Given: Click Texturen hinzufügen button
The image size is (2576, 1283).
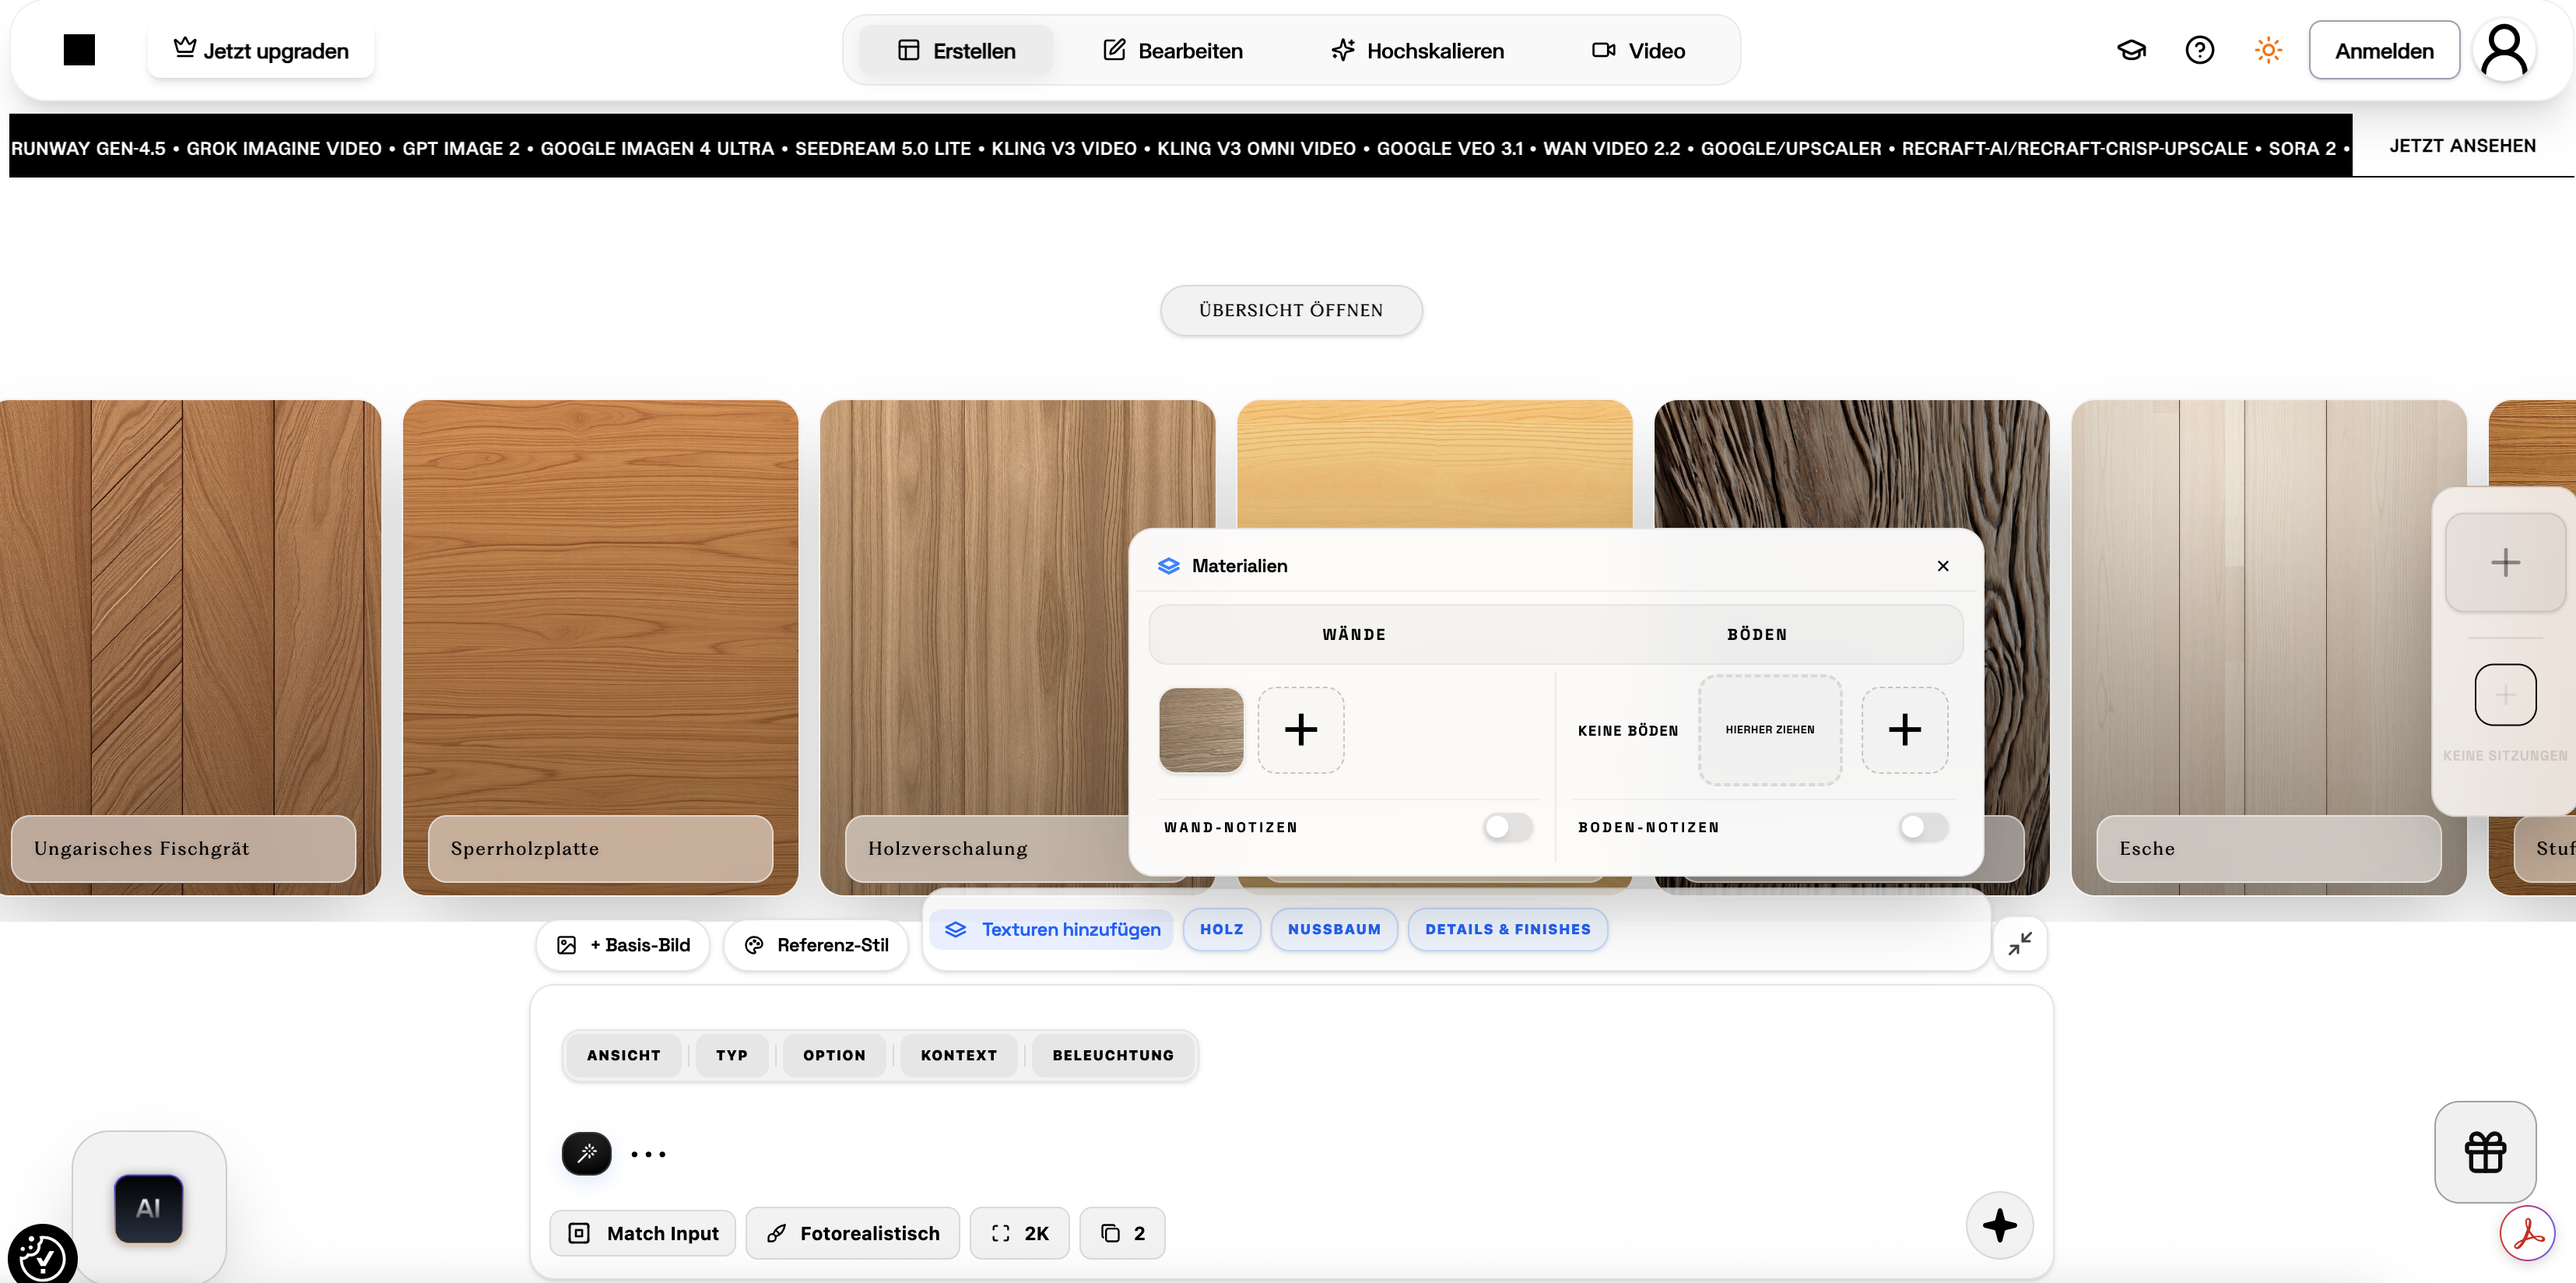Looking at the screenshot, I should tap(1052, 929).
